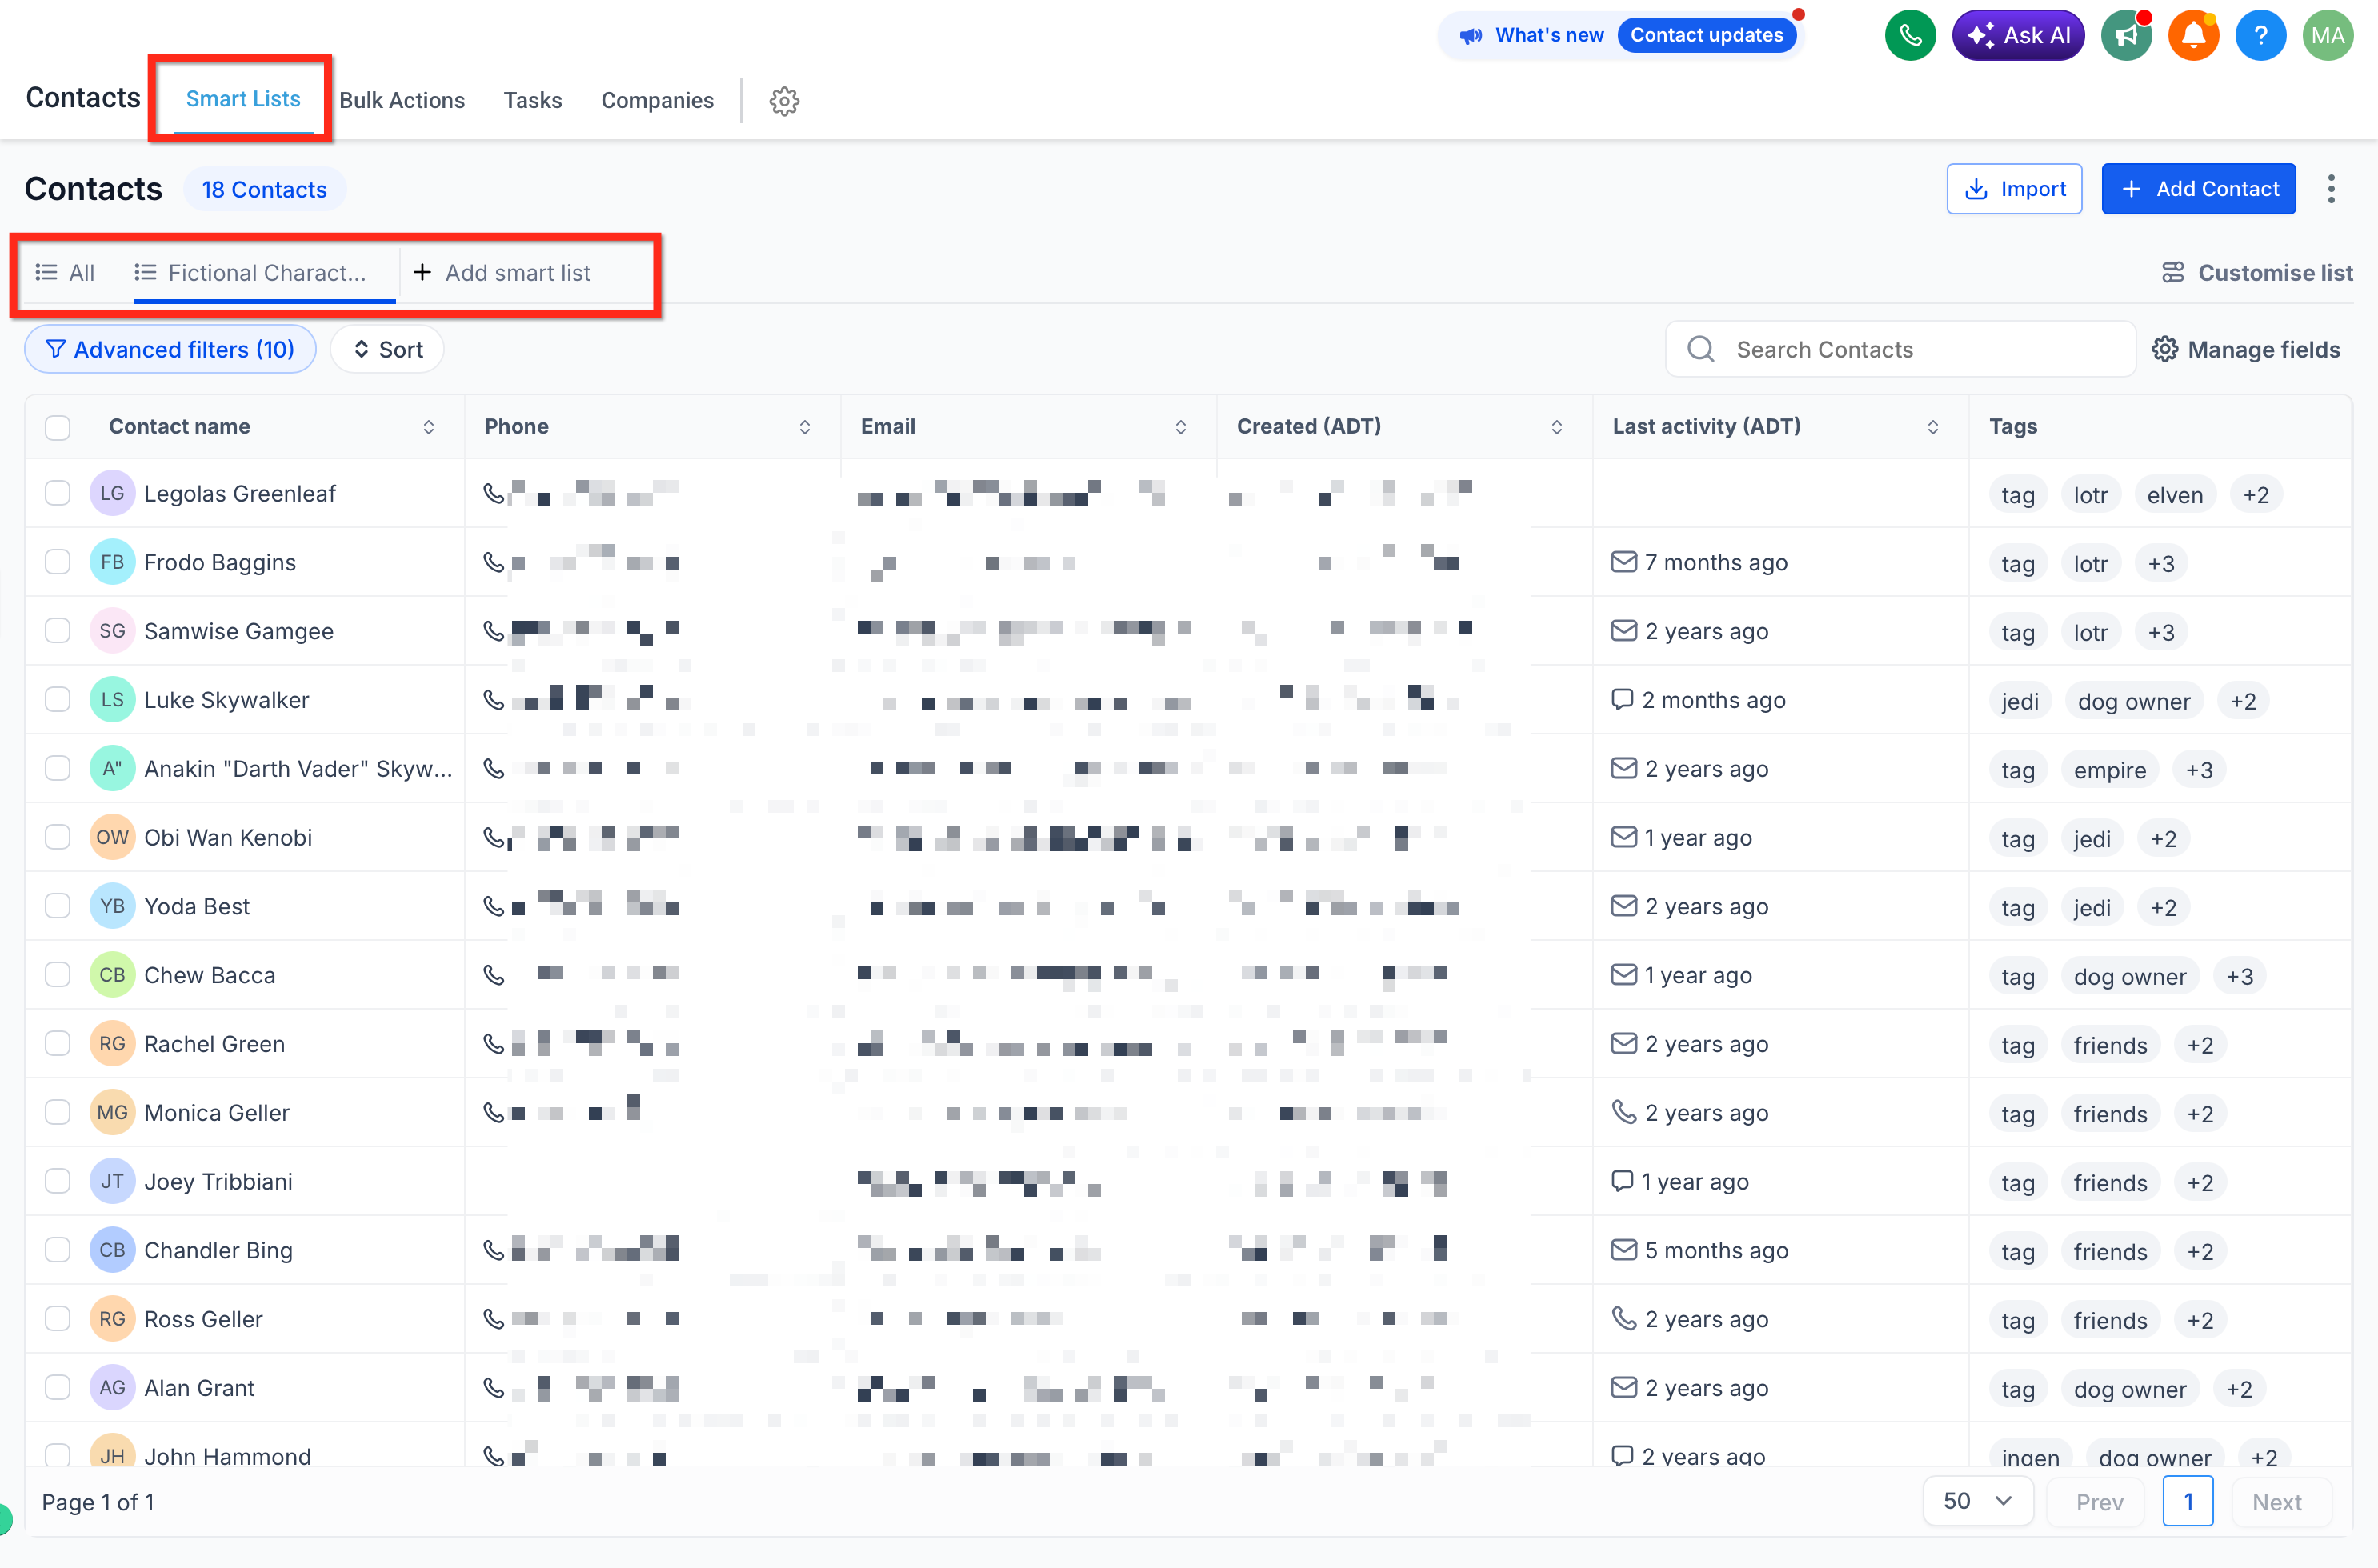The image size is (2378, 1568).
Task: Open the Sort dropdown
Action: pos(388,349)
